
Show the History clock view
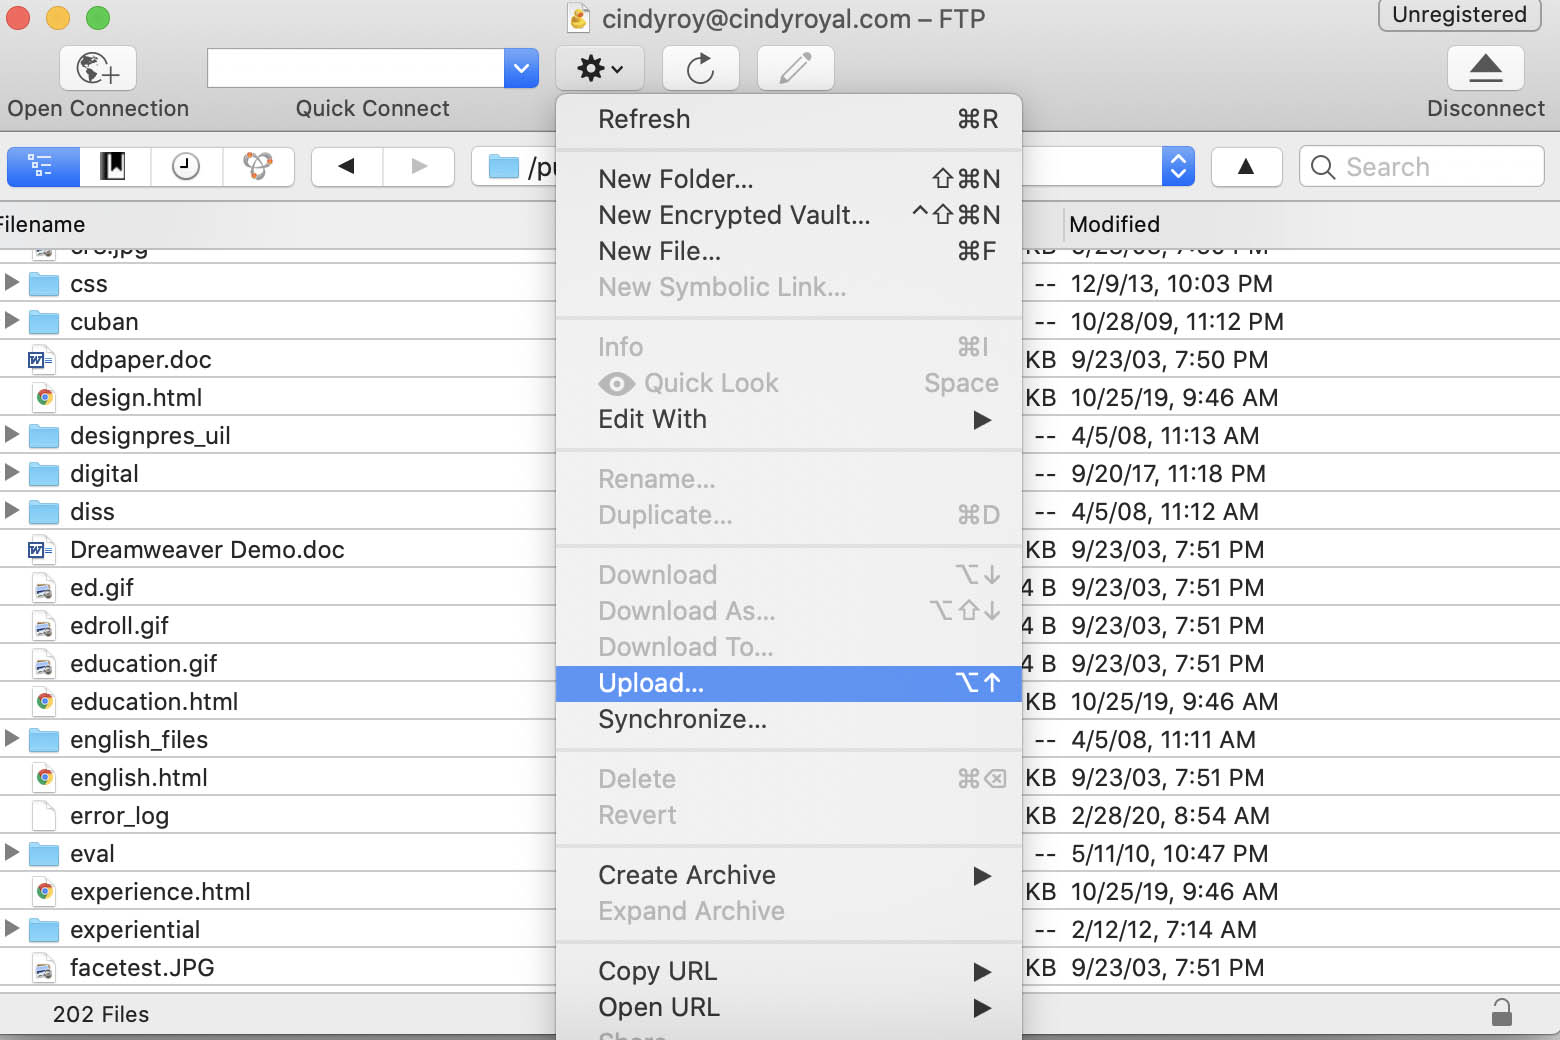point(186,167)
